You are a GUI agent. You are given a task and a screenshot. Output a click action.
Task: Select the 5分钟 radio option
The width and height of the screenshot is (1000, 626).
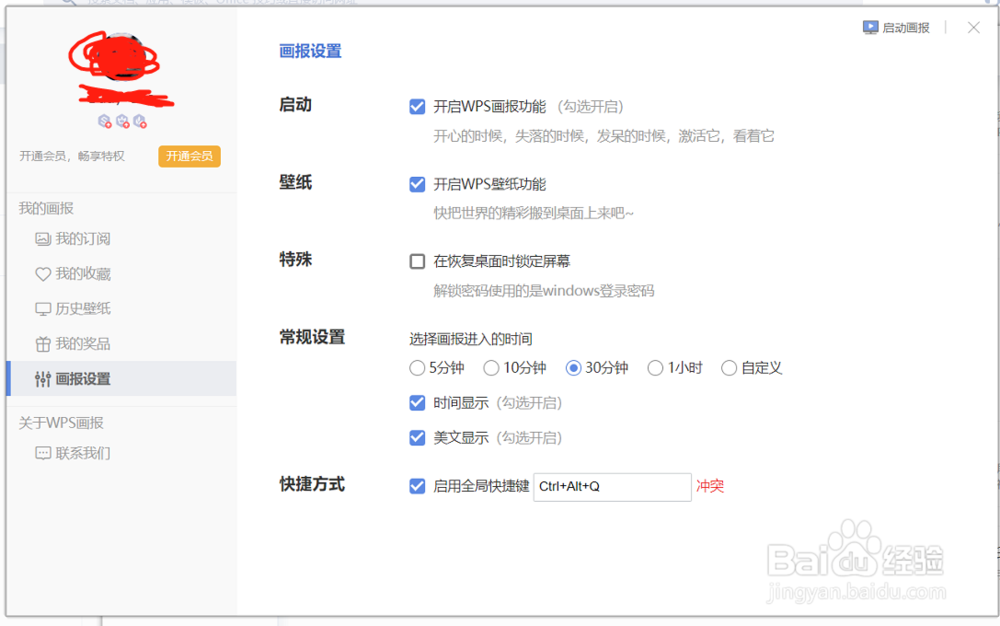click(x=417, y=368)
